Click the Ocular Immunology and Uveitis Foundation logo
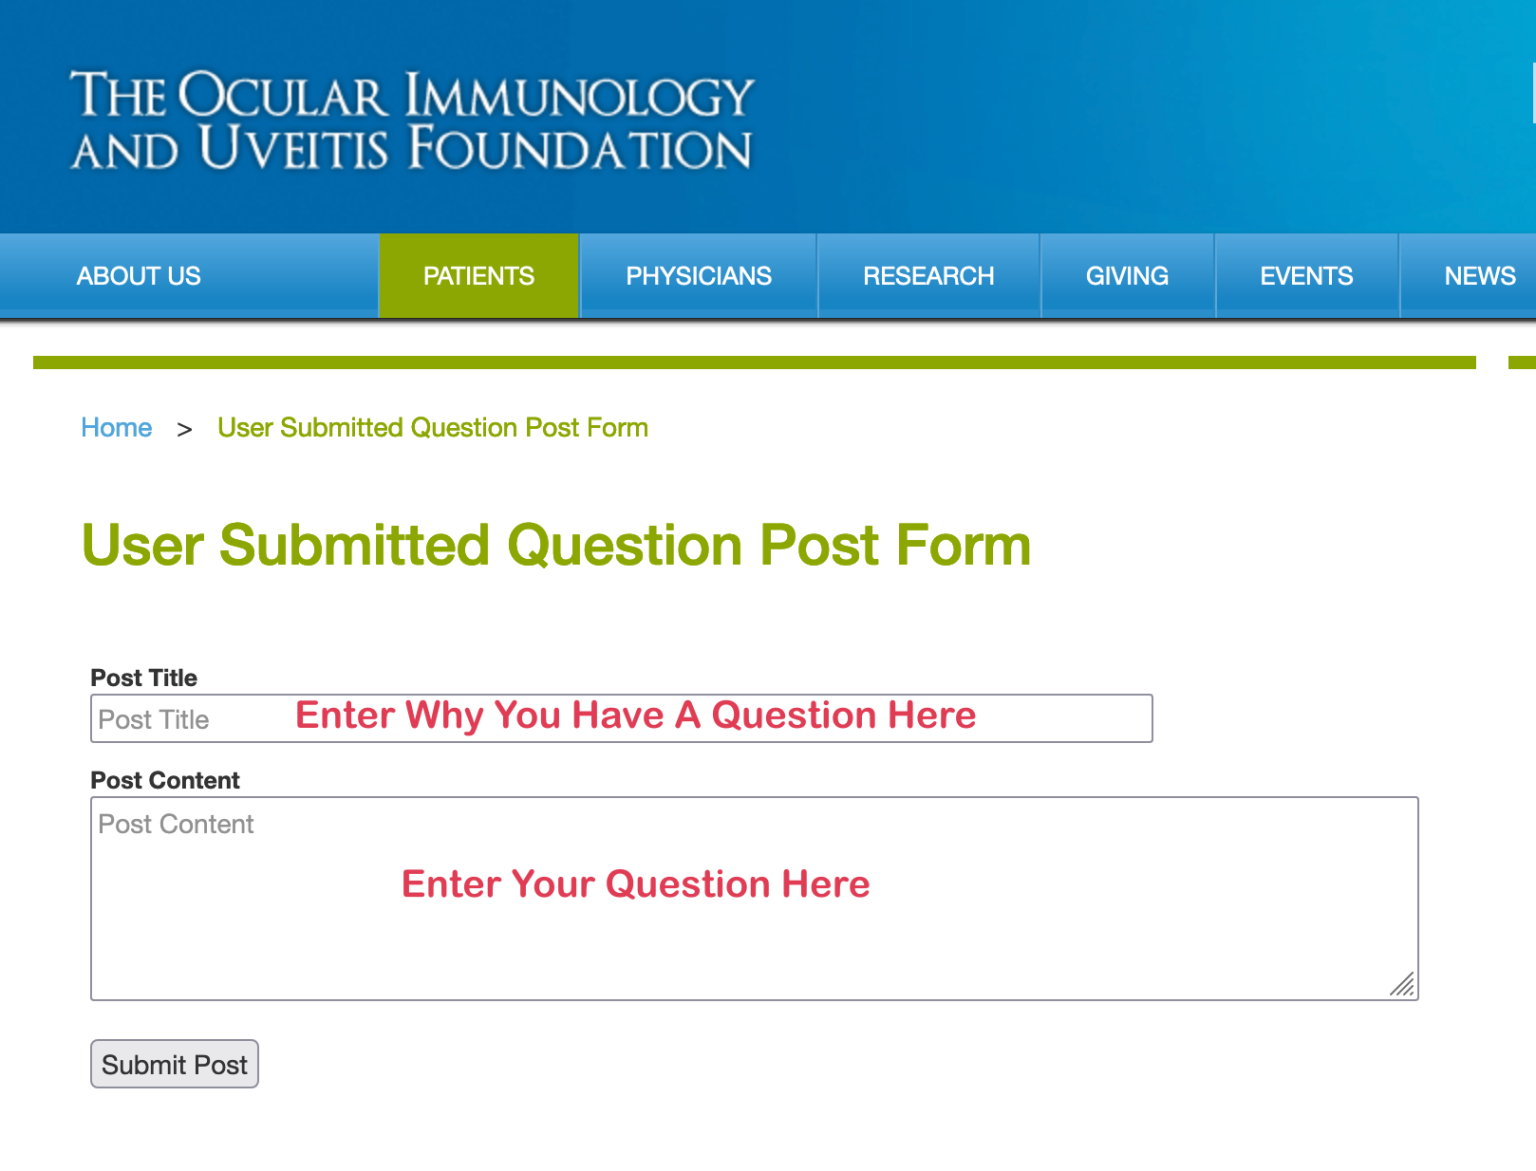 (411, 121)
